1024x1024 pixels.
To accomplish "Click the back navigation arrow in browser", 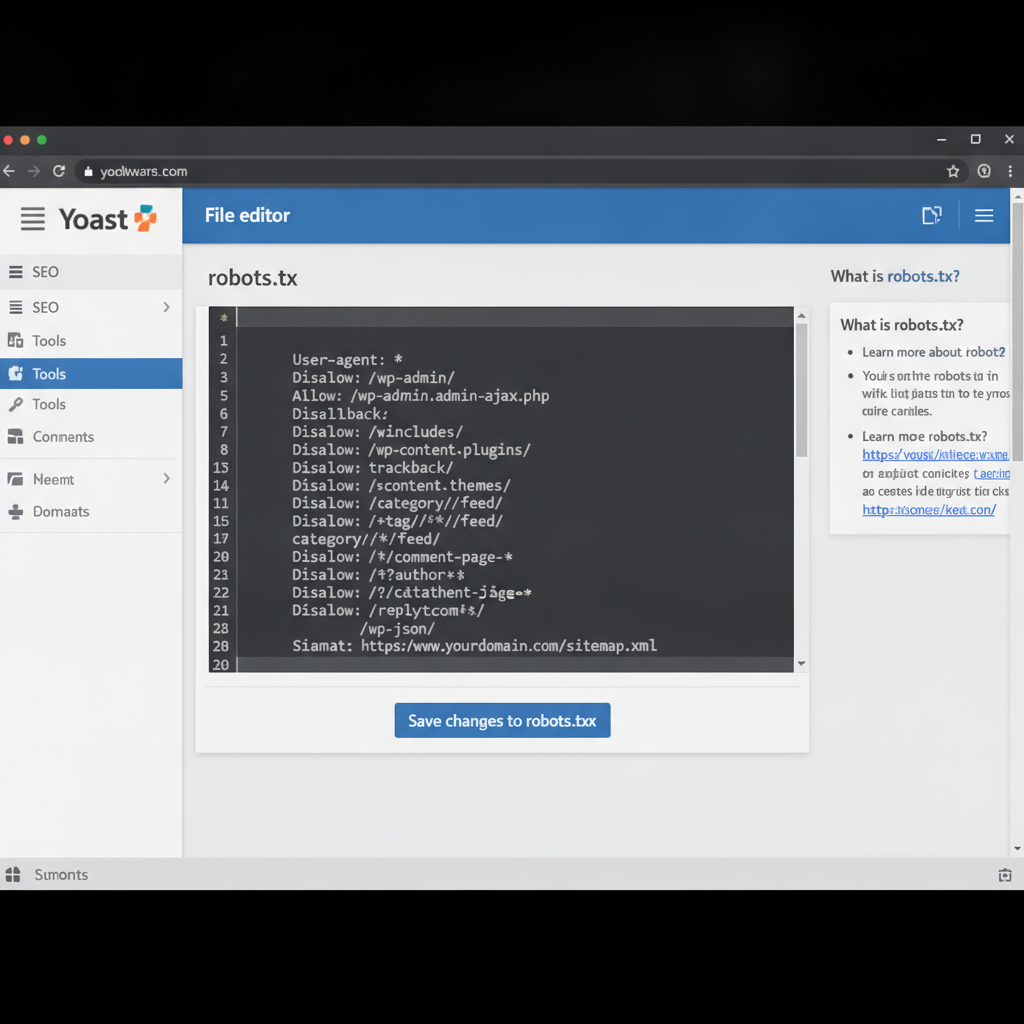I will (x=9, y=171).
